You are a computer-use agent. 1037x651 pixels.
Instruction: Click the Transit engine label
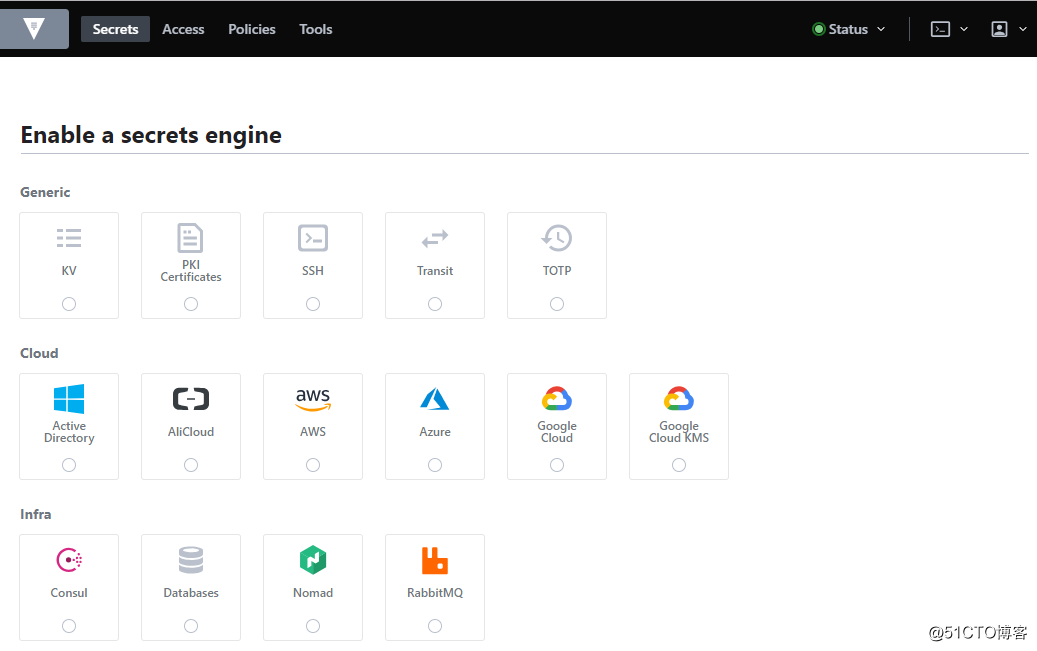[x=435, y=271]
